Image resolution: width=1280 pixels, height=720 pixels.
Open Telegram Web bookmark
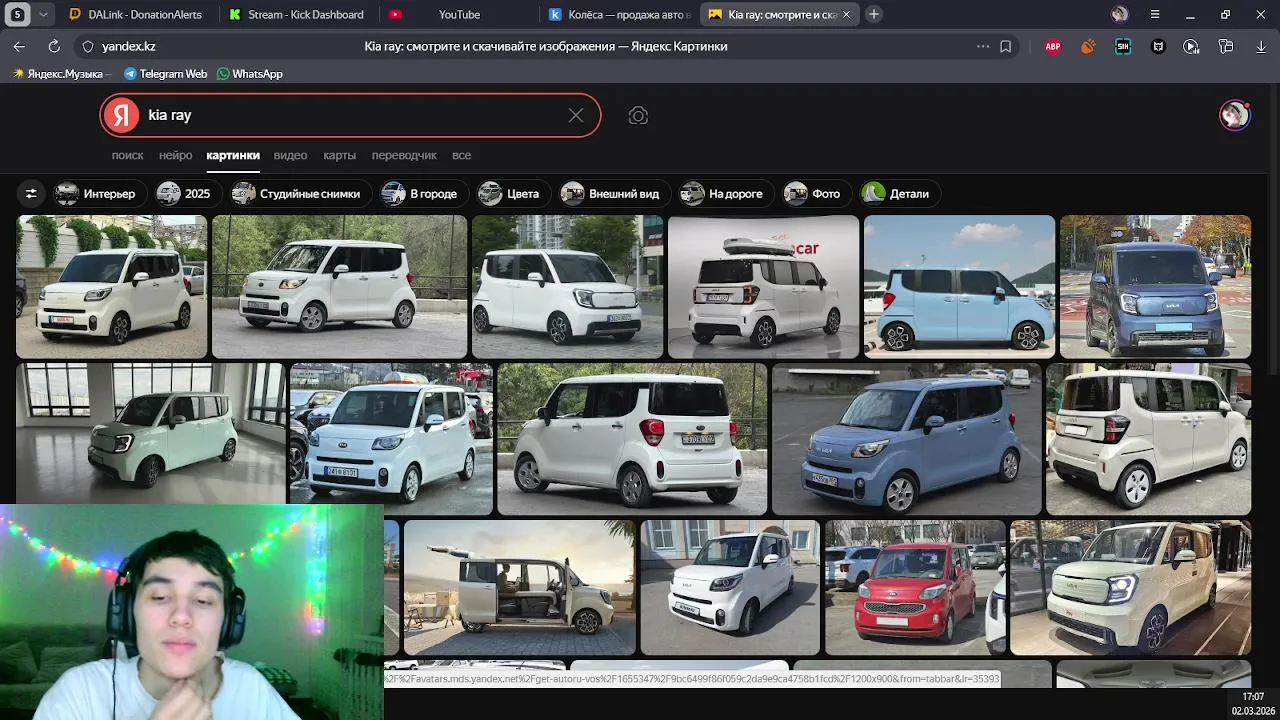click(x=165, y=74)
